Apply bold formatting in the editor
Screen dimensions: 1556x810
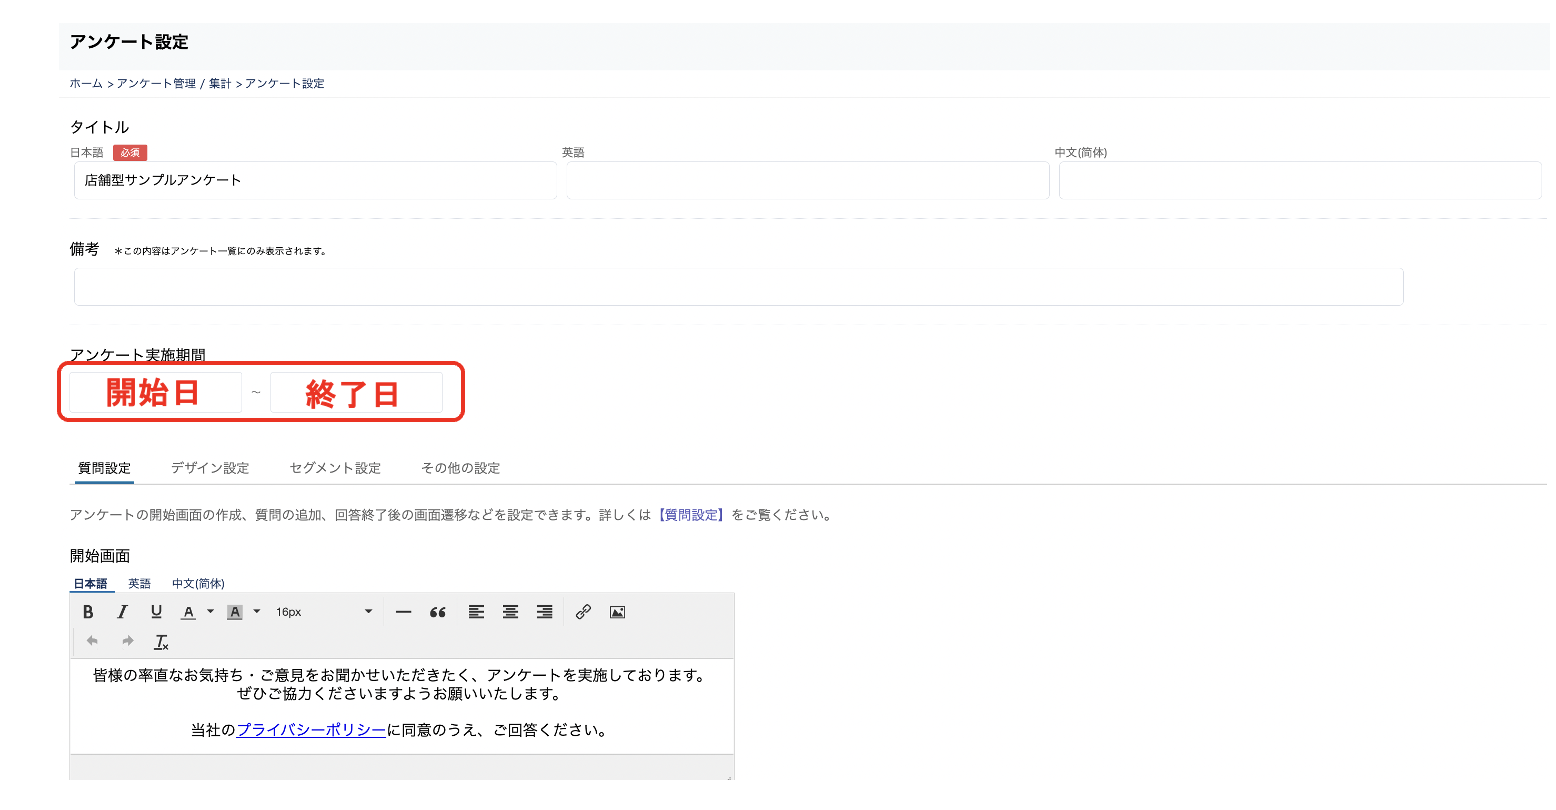88,611
